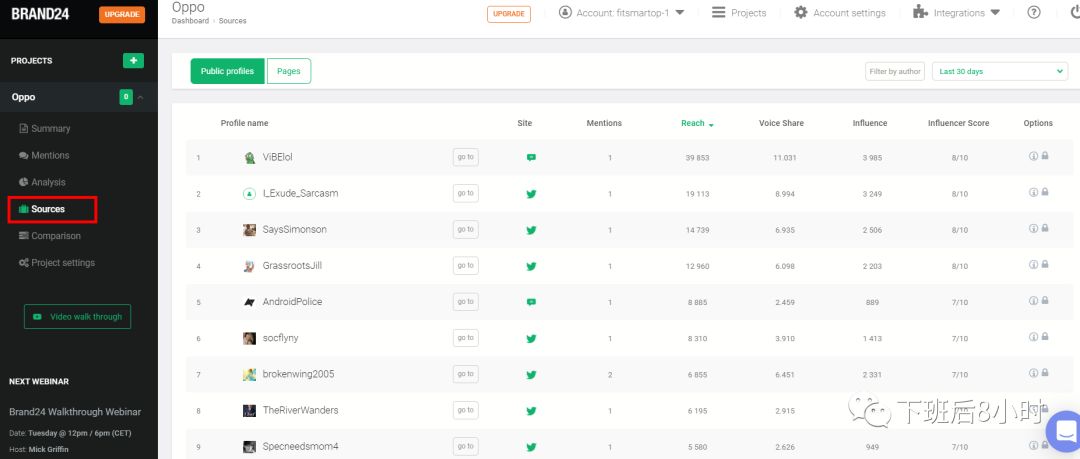Click chat site icon in AndroidPolice row

[x=531, y=302]
